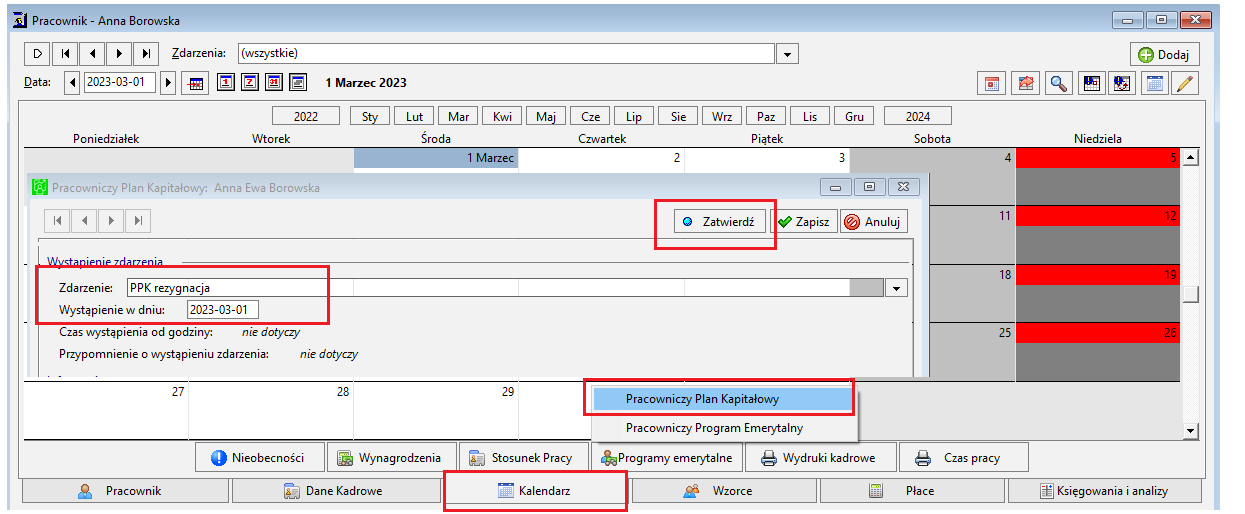Click Czas pracy button
This screenshot has height=514, width=1245.
click(963, 458)
